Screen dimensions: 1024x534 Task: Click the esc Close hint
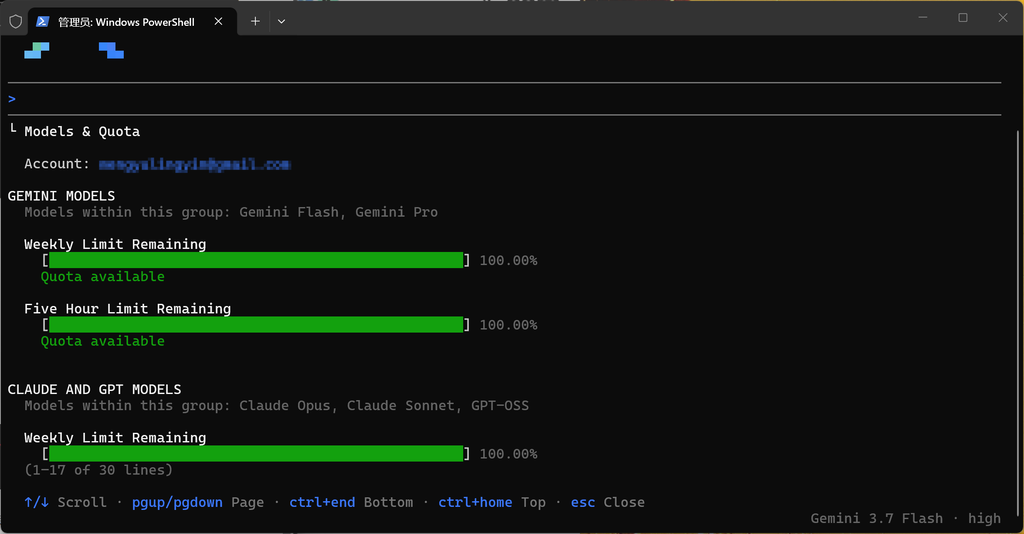(607, 502)
